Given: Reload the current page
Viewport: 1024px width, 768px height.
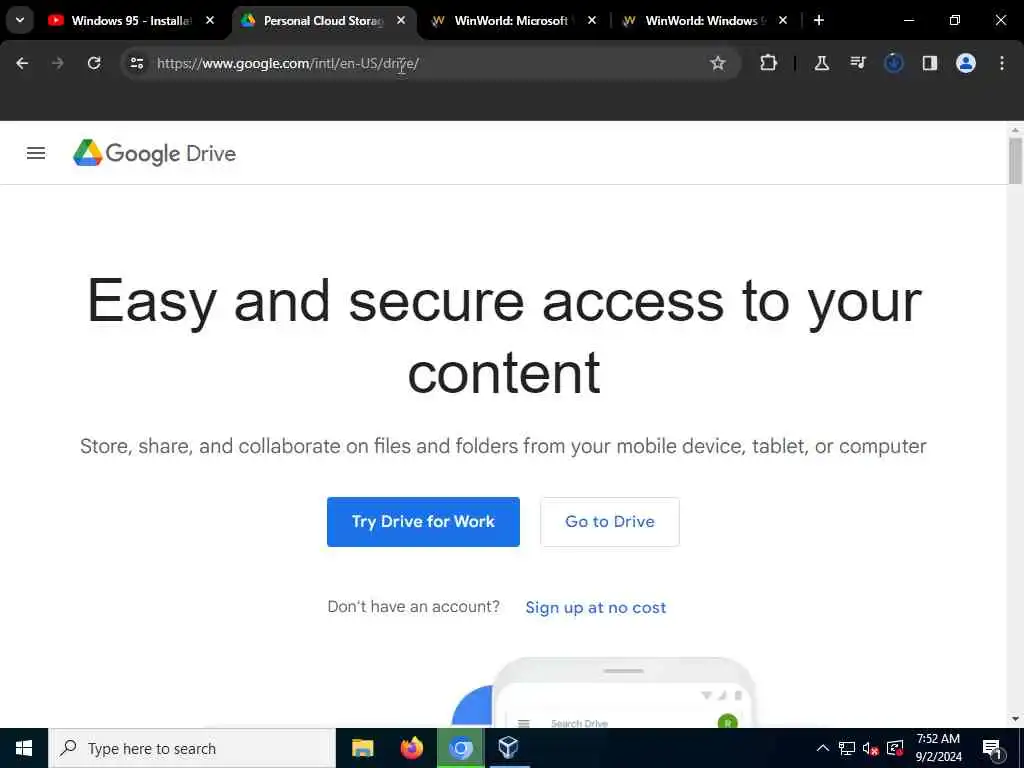Looking at the screenshot, I should (x=94, y=63).
